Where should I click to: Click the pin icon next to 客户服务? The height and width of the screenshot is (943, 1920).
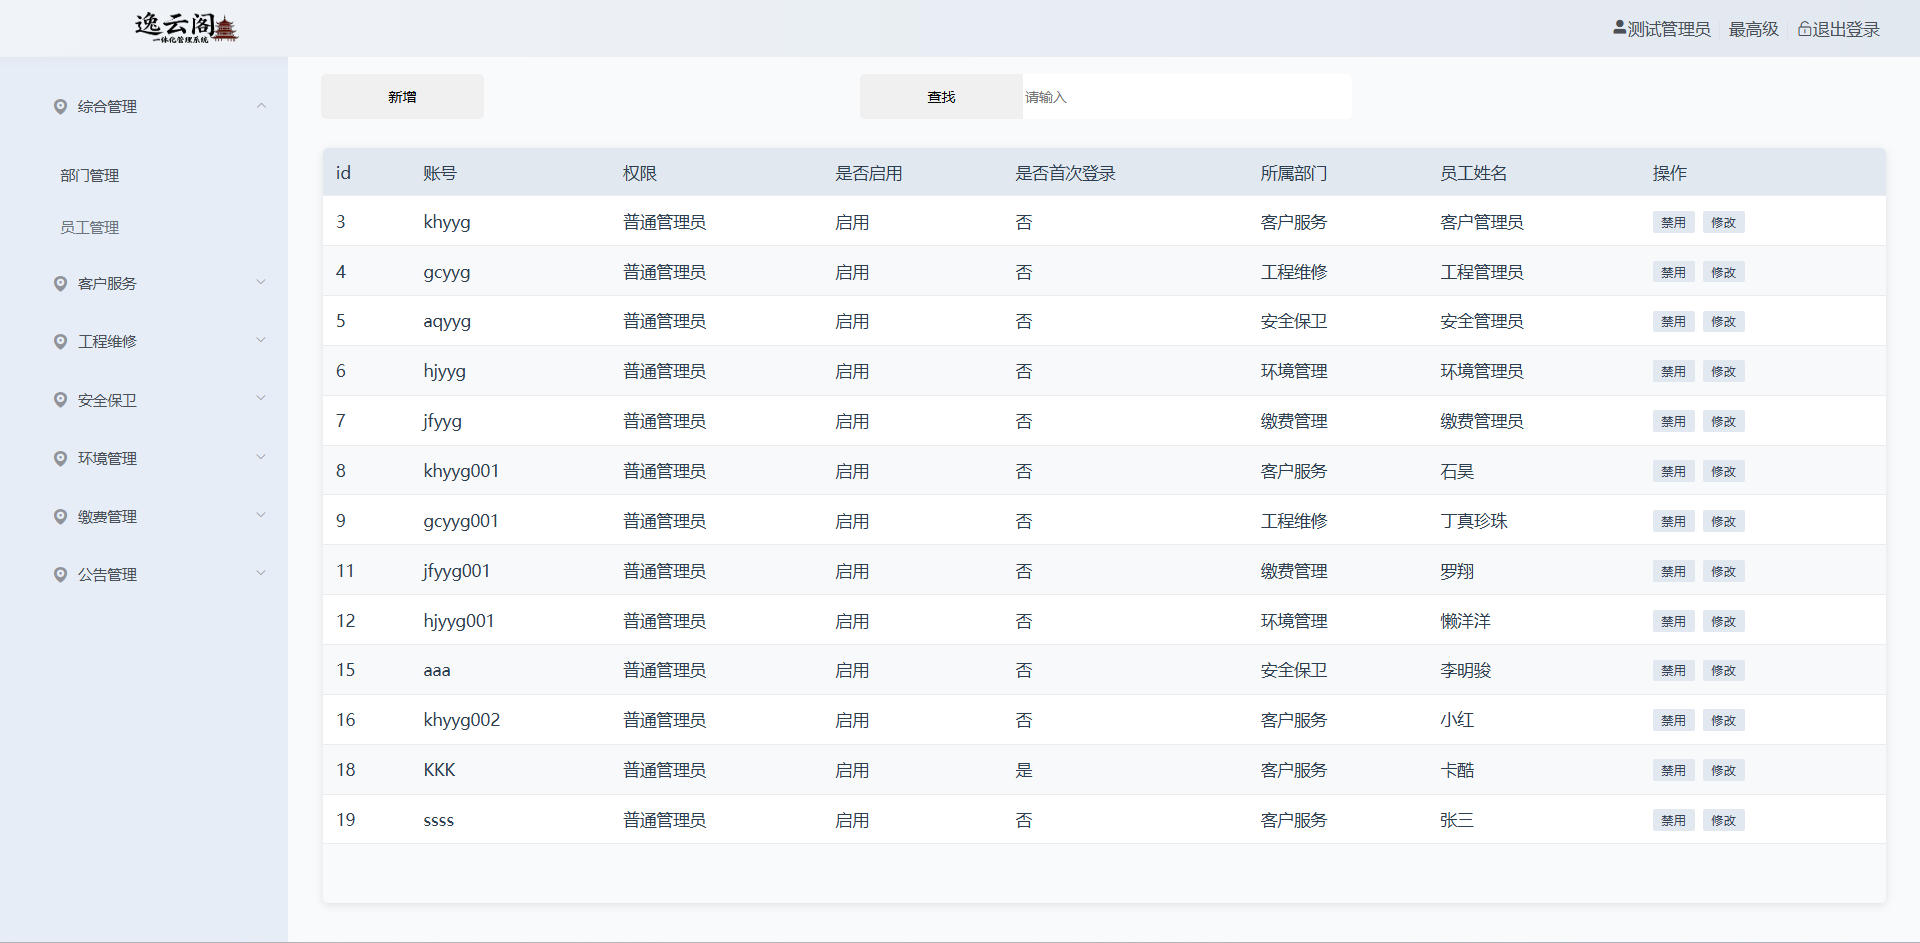60,284
